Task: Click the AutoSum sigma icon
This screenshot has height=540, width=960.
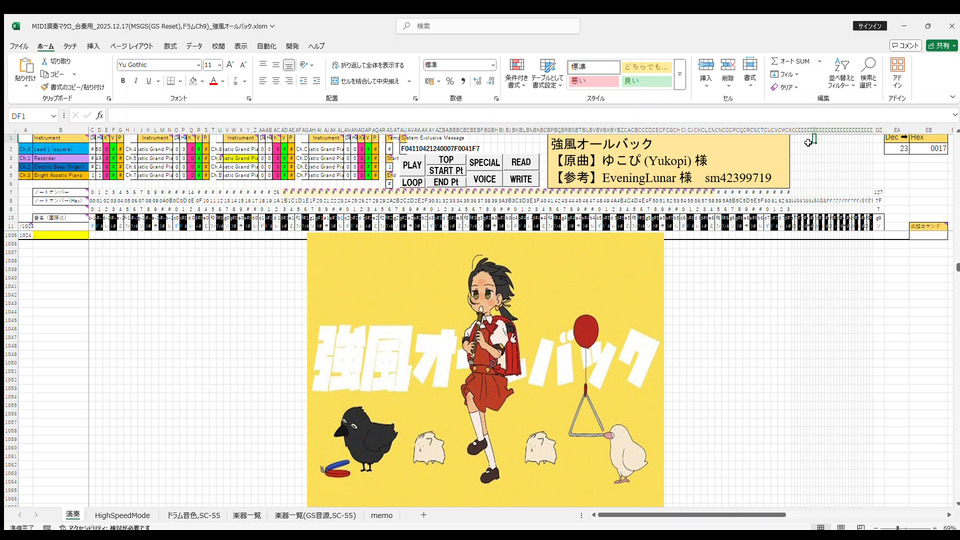Action: coord(774,61)
